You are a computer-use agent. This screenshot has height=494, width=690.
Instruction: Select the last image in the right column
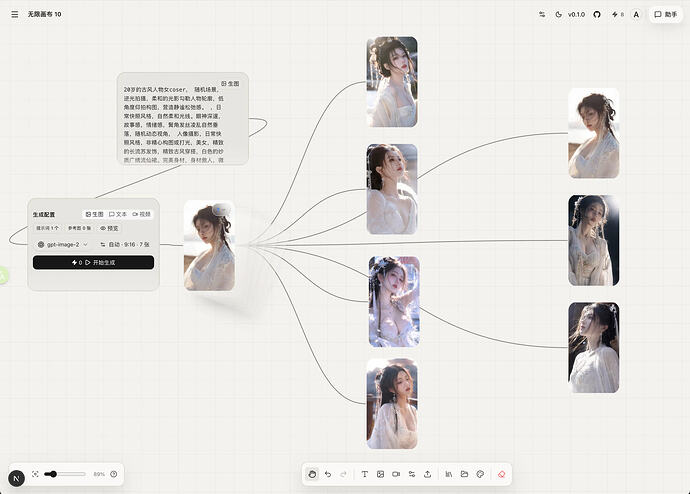click(593, 348)
